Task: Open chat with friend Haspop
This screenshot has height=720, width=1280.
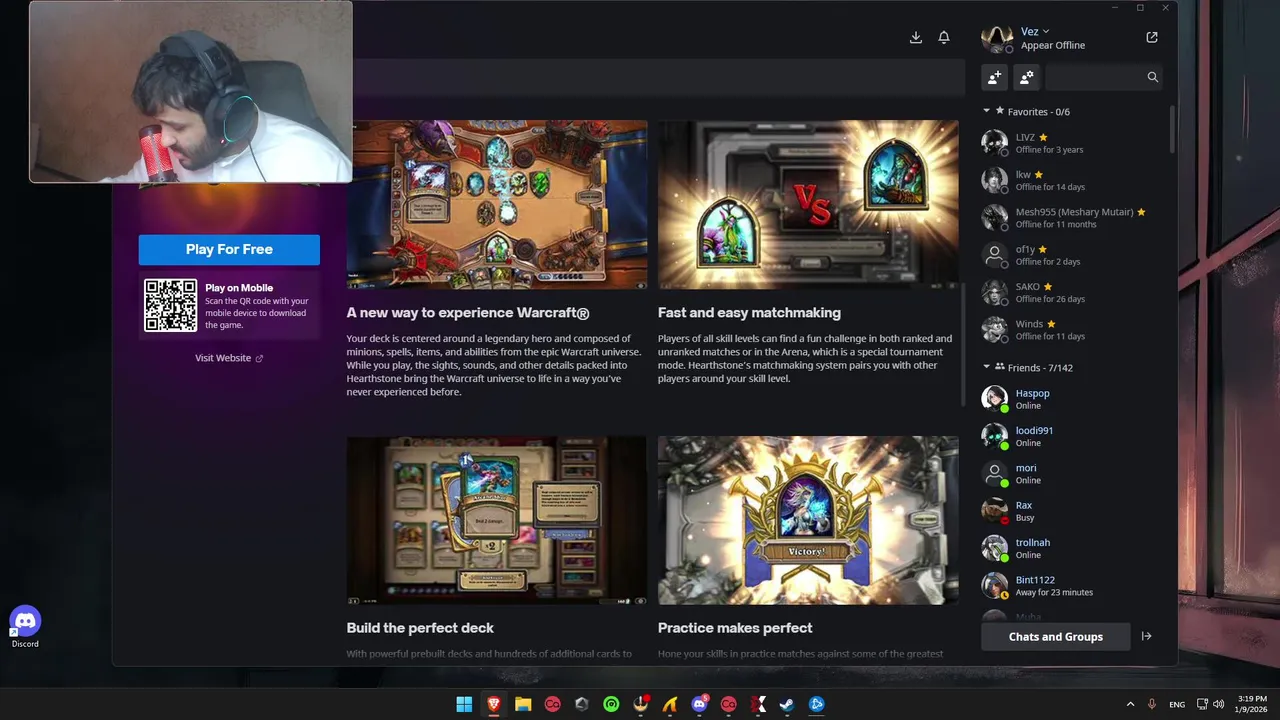Action: [1070, 399]
